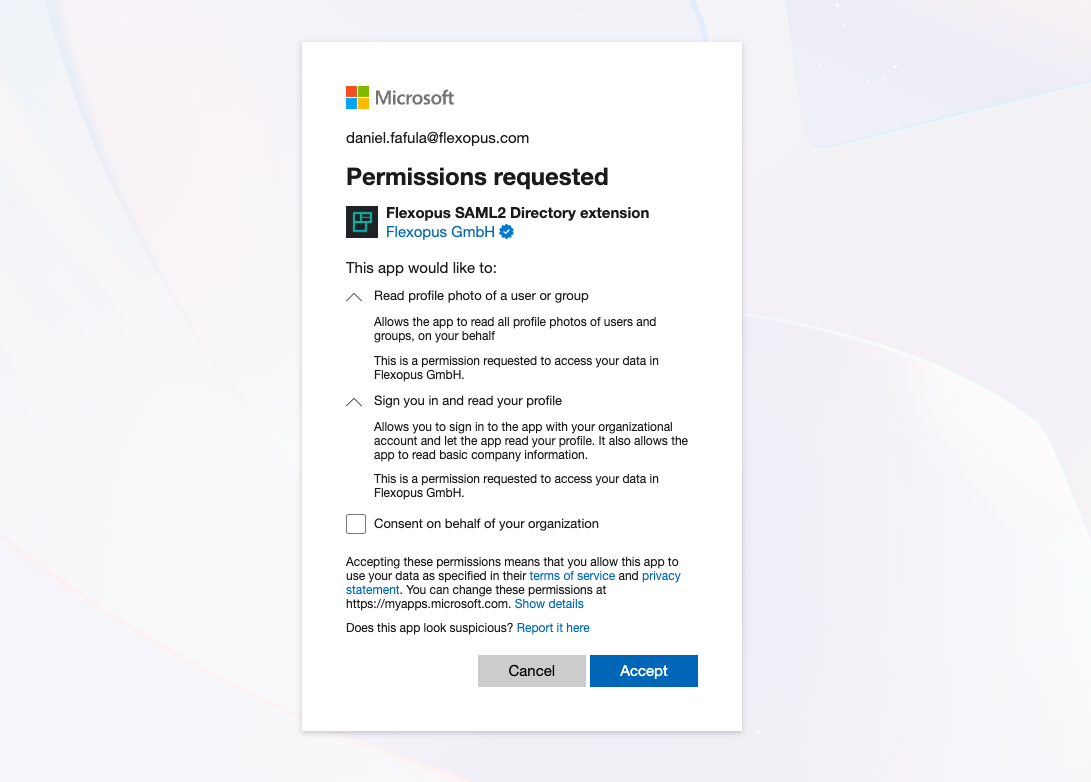Image resolution: width=1091 pixels, height=782 pixels.
Task: Click the Flexopus SAML2 Directory extension title
Action: (x=517, y=213)
